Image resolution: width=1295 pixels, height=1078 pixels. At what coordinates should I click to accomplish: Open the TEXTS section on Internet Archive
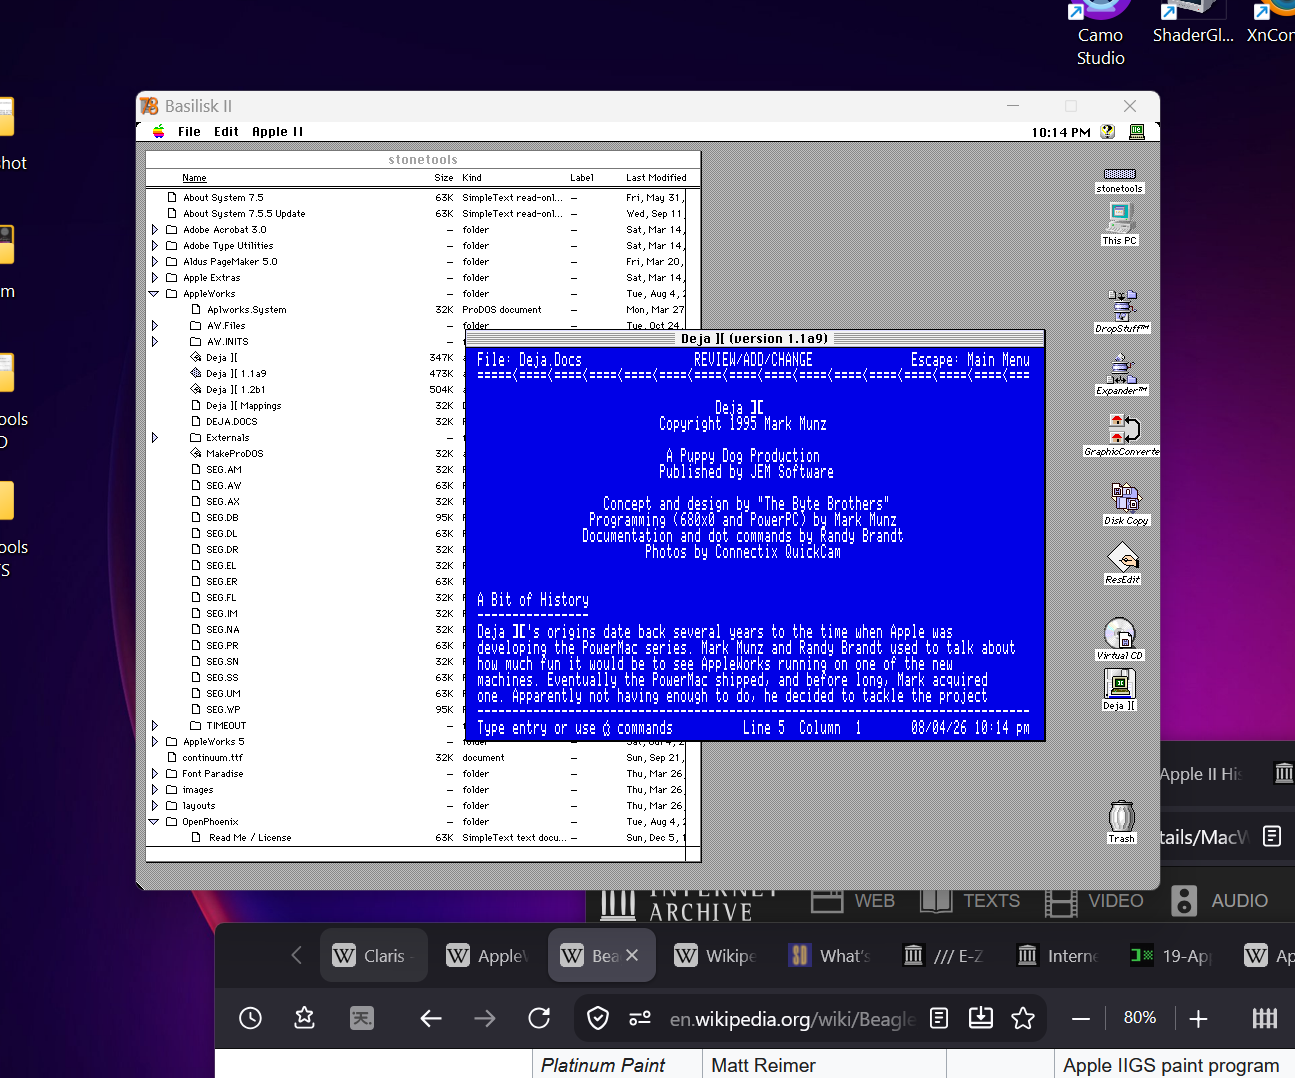point(970,900)
